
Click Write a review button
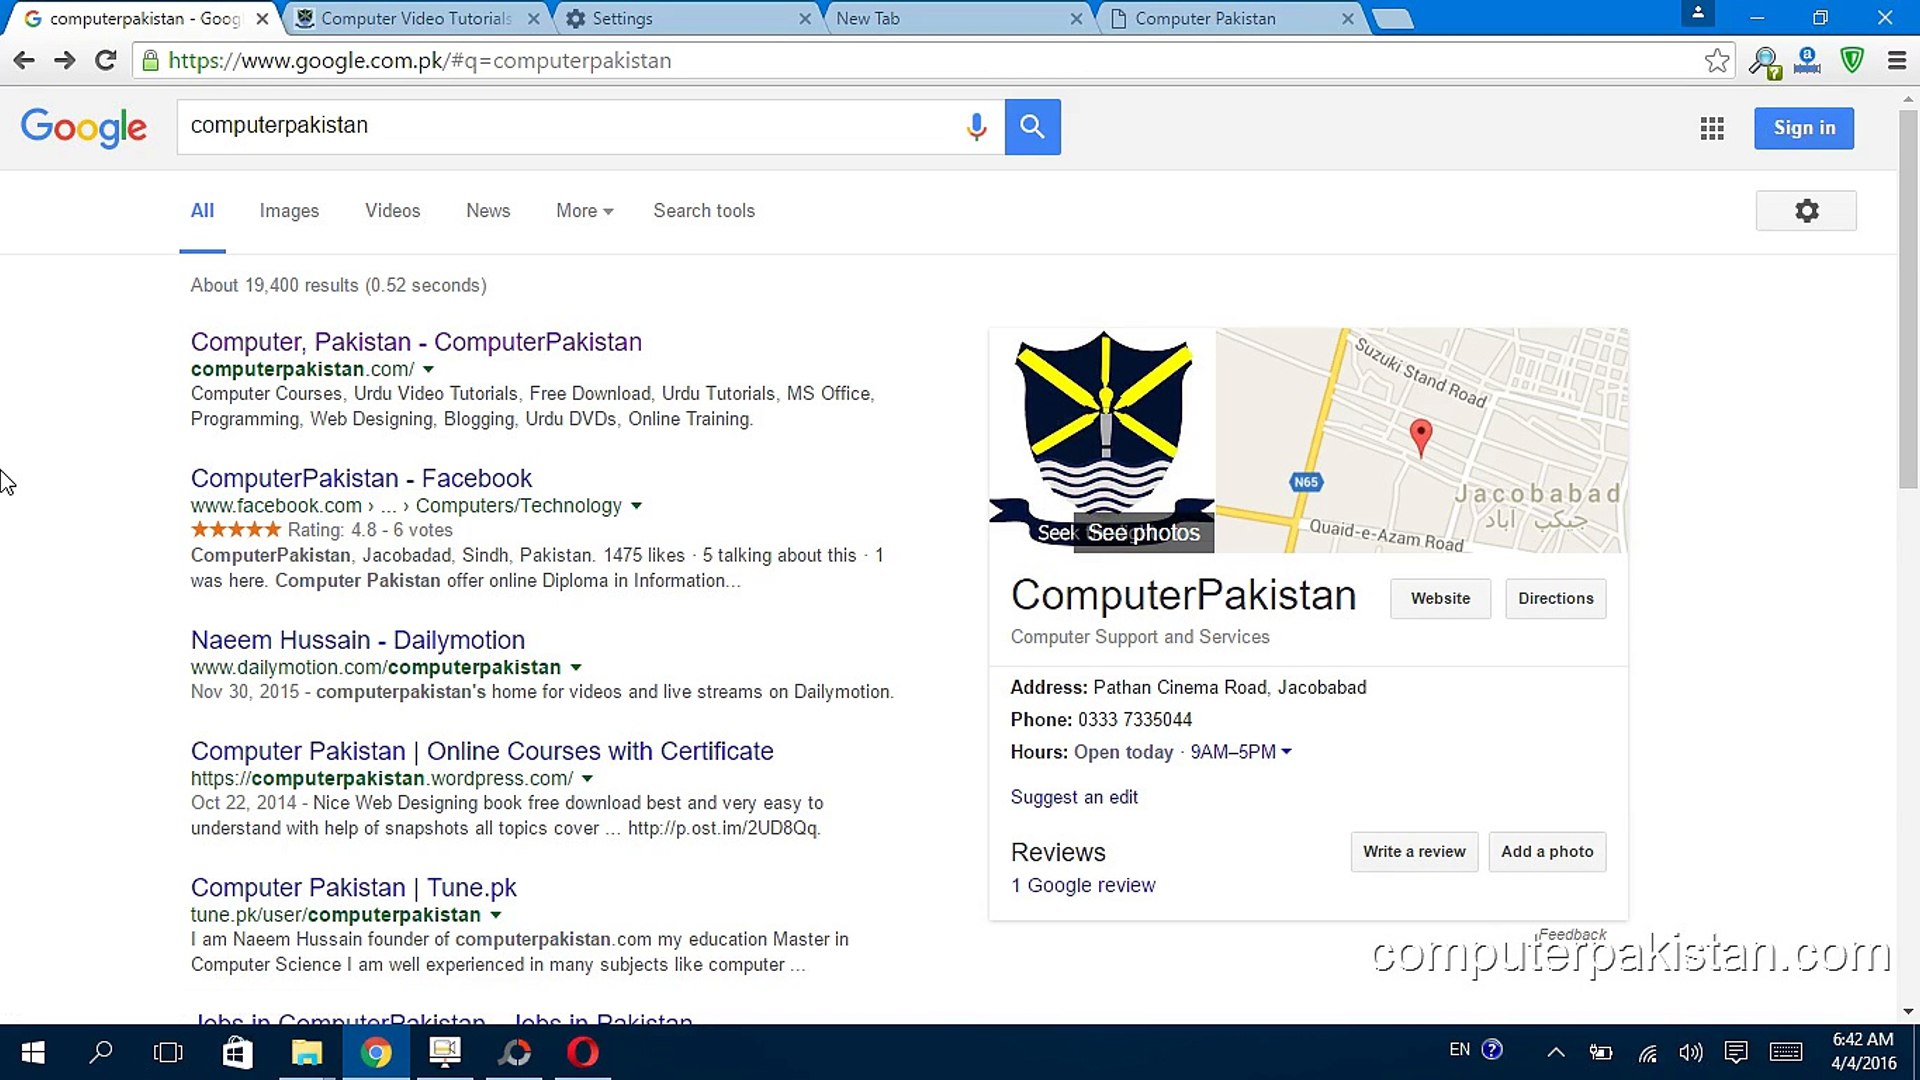(1413, 852)
